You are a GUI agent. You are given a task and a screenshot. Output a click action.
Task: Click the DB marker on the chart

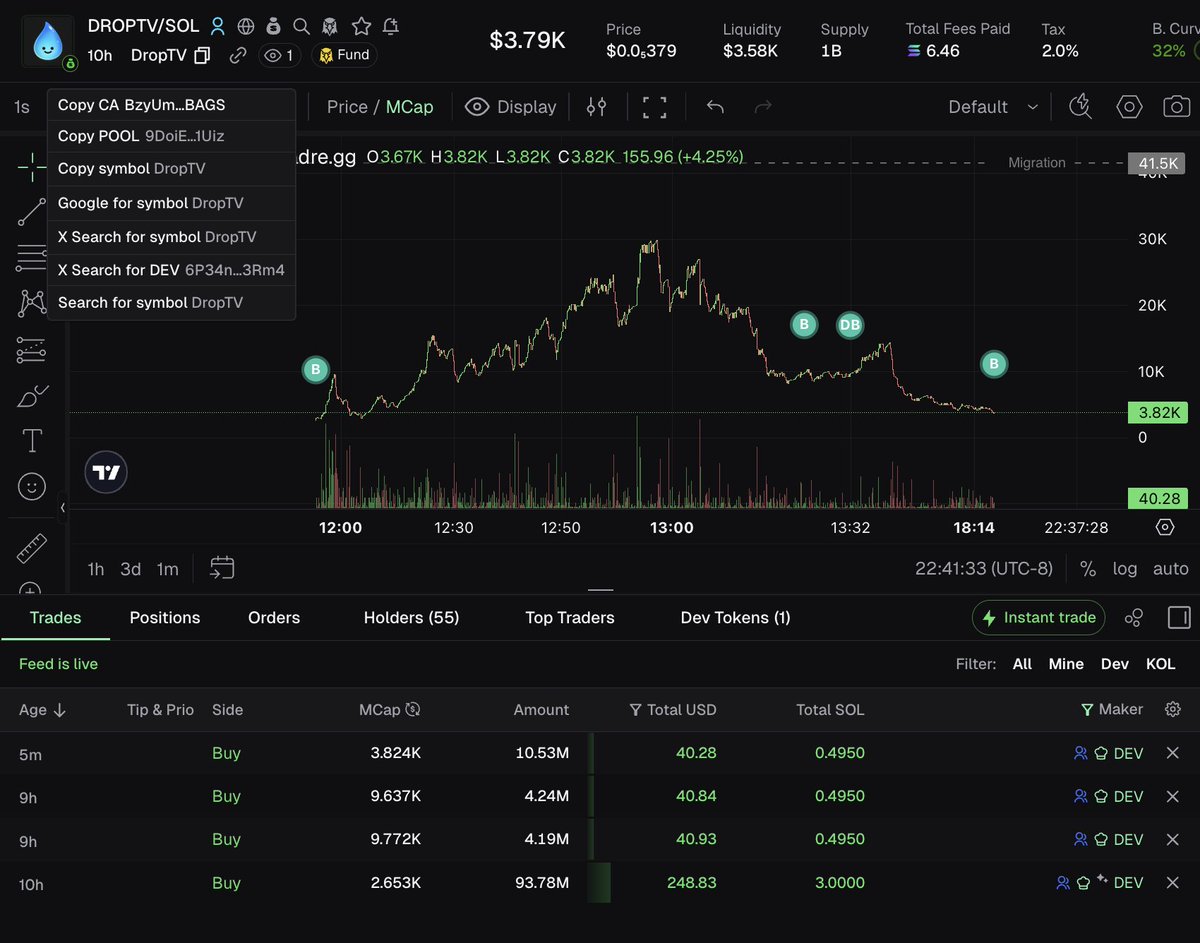(x=849, y=325)
